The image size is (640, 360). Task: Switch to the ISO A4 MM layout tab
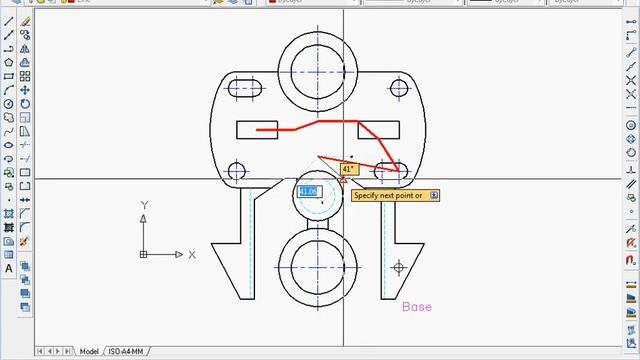tap(126, 351)
